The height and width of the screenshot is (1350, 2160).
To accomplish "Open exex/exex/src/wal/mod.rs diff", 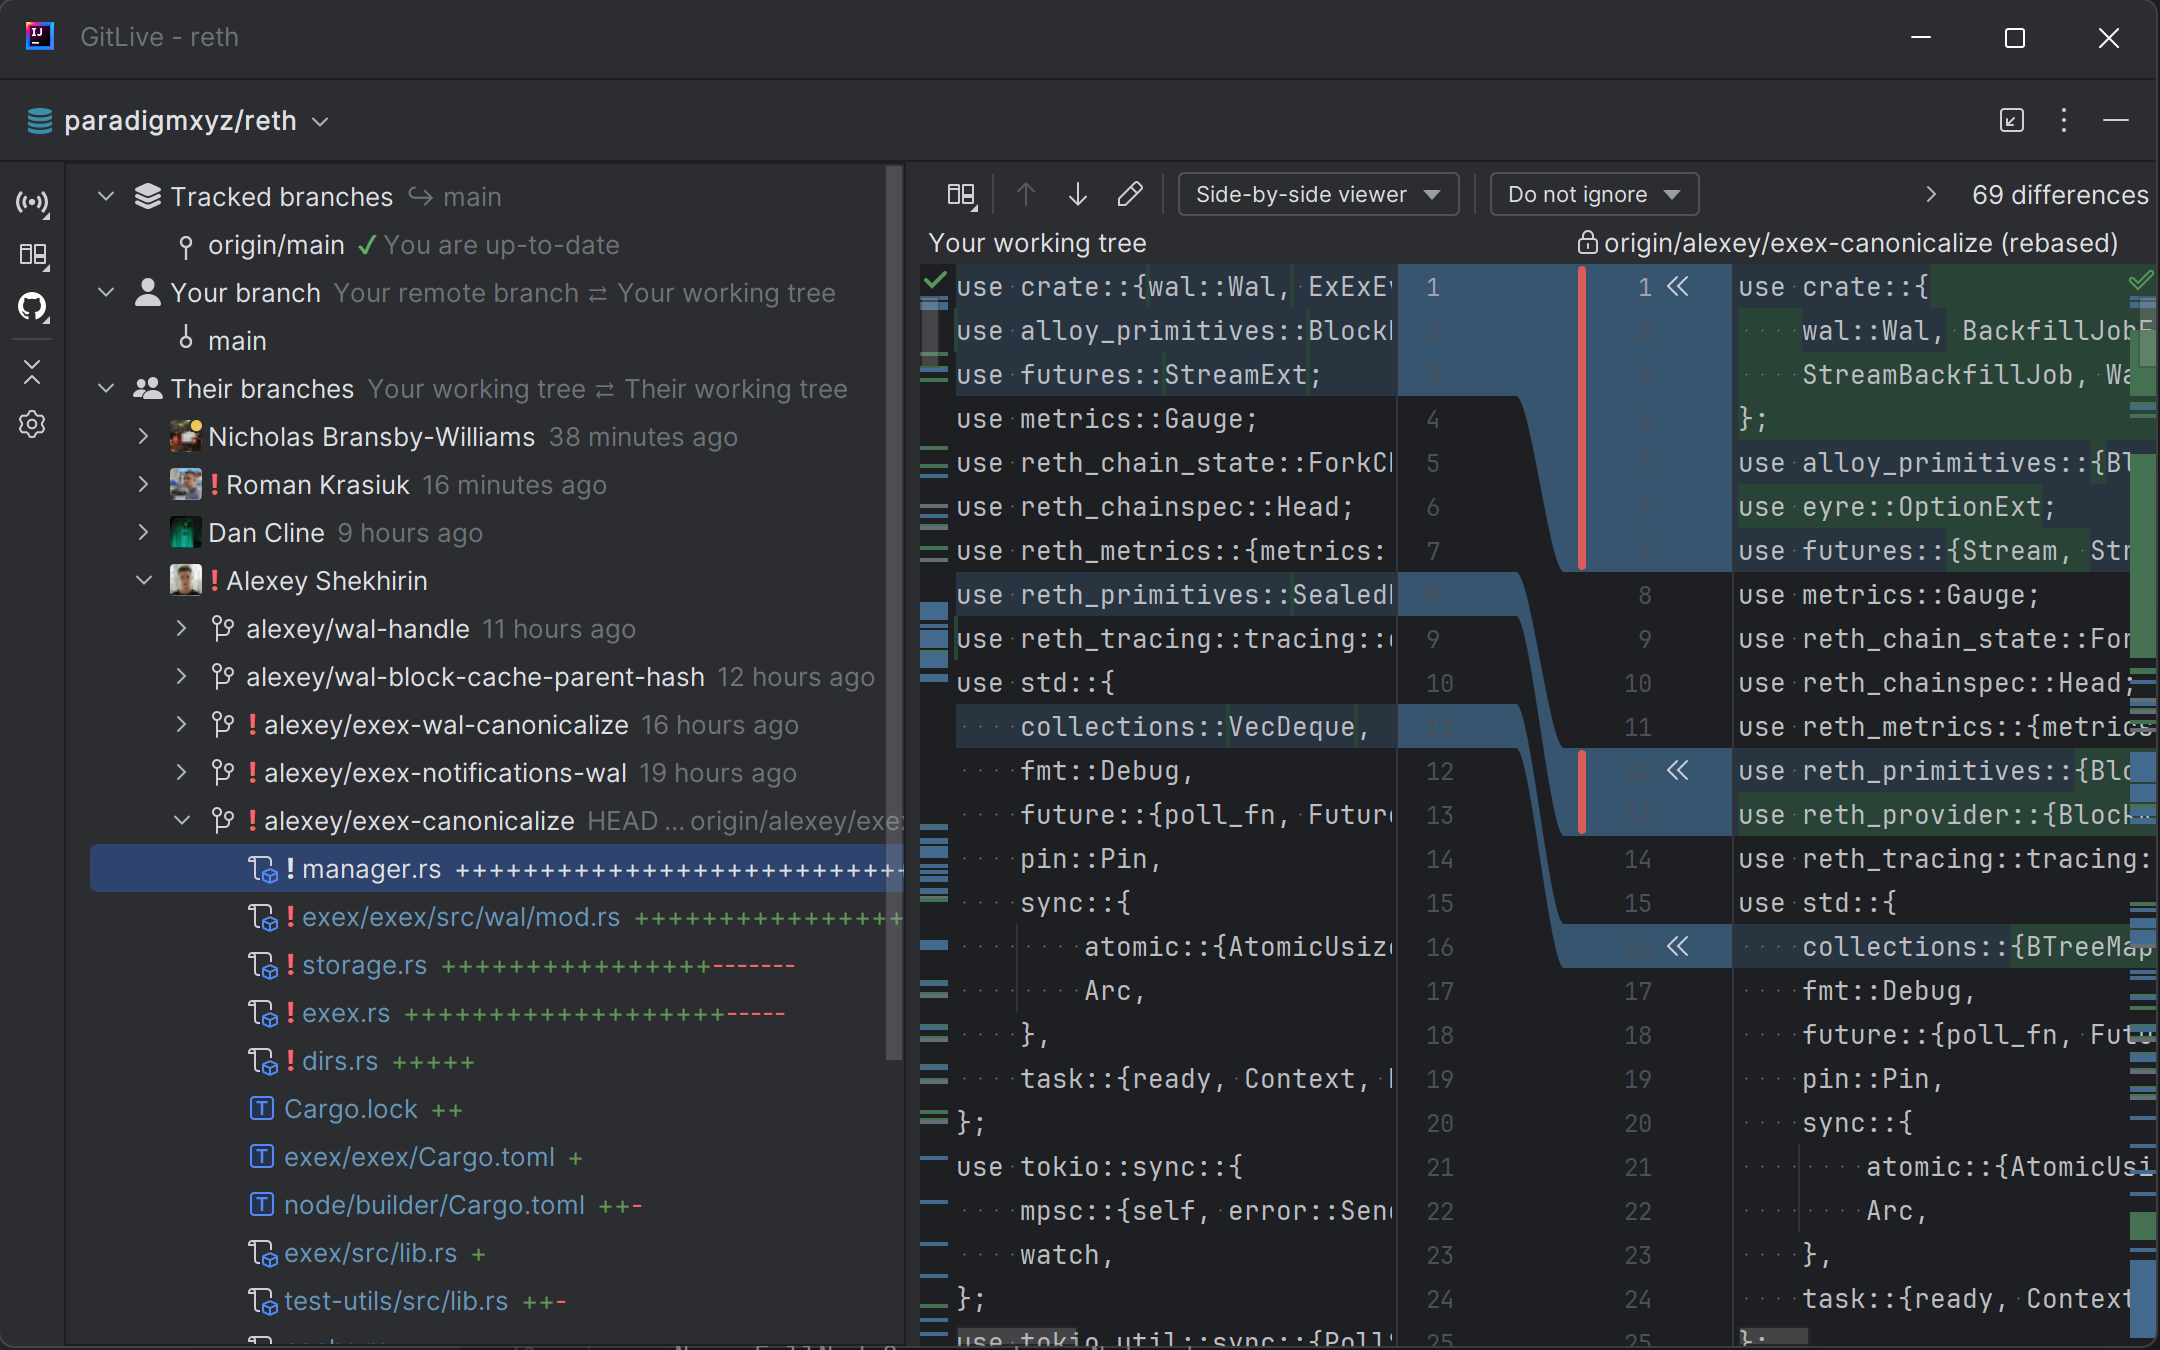I will point(461,917).
